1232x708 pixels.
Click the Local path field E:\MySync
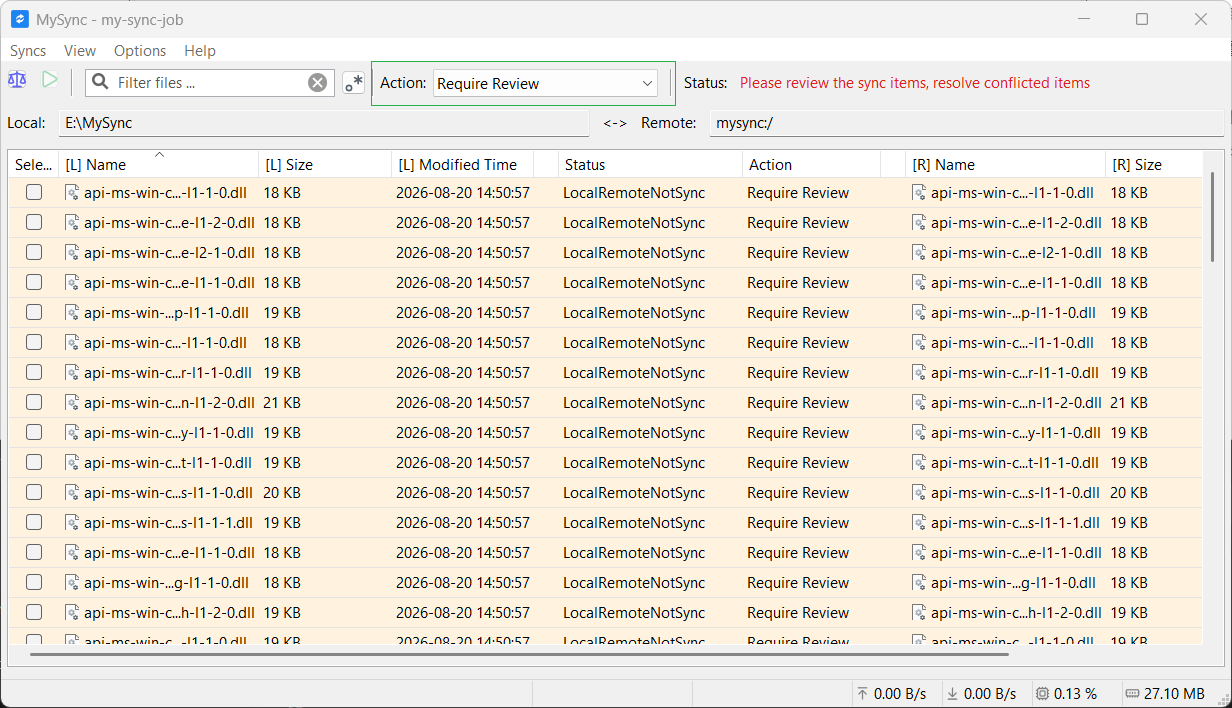324,123
